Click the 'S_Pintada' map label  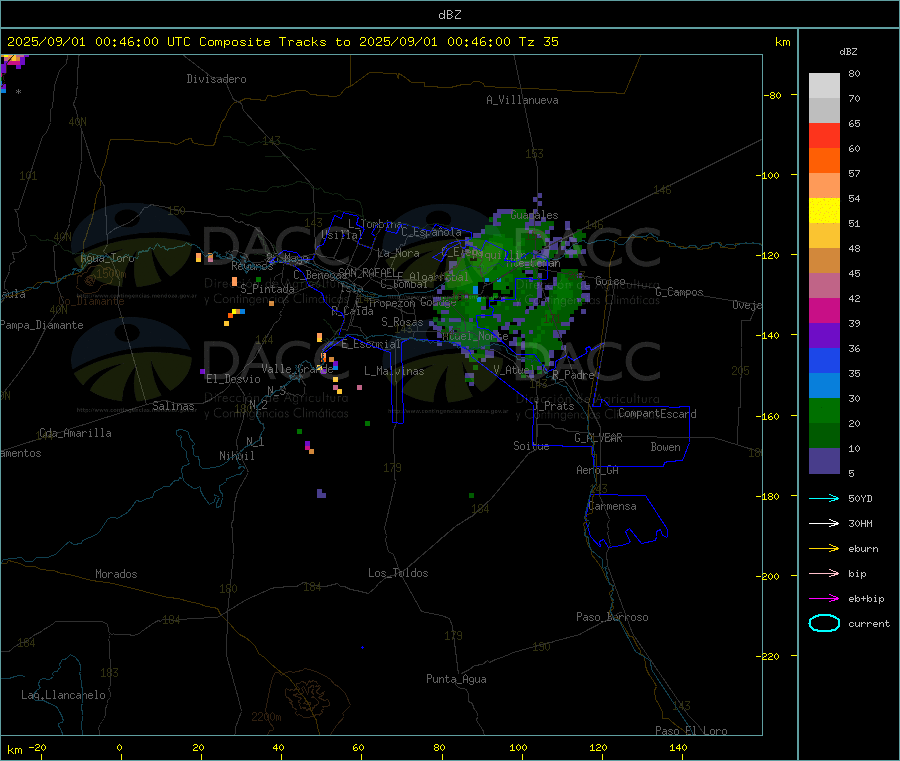[267, 289]
